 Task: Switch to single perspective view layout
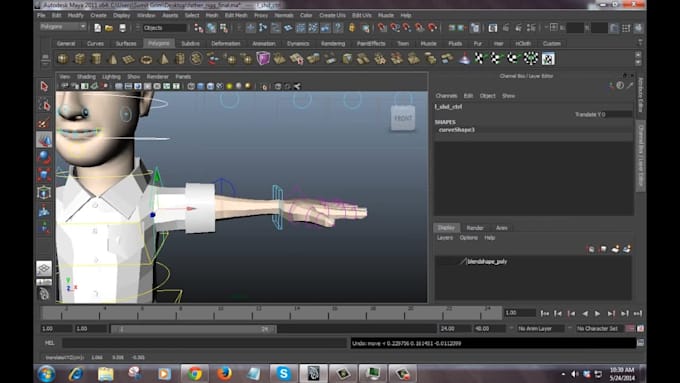pyautogui.click(x=44, y=268)
